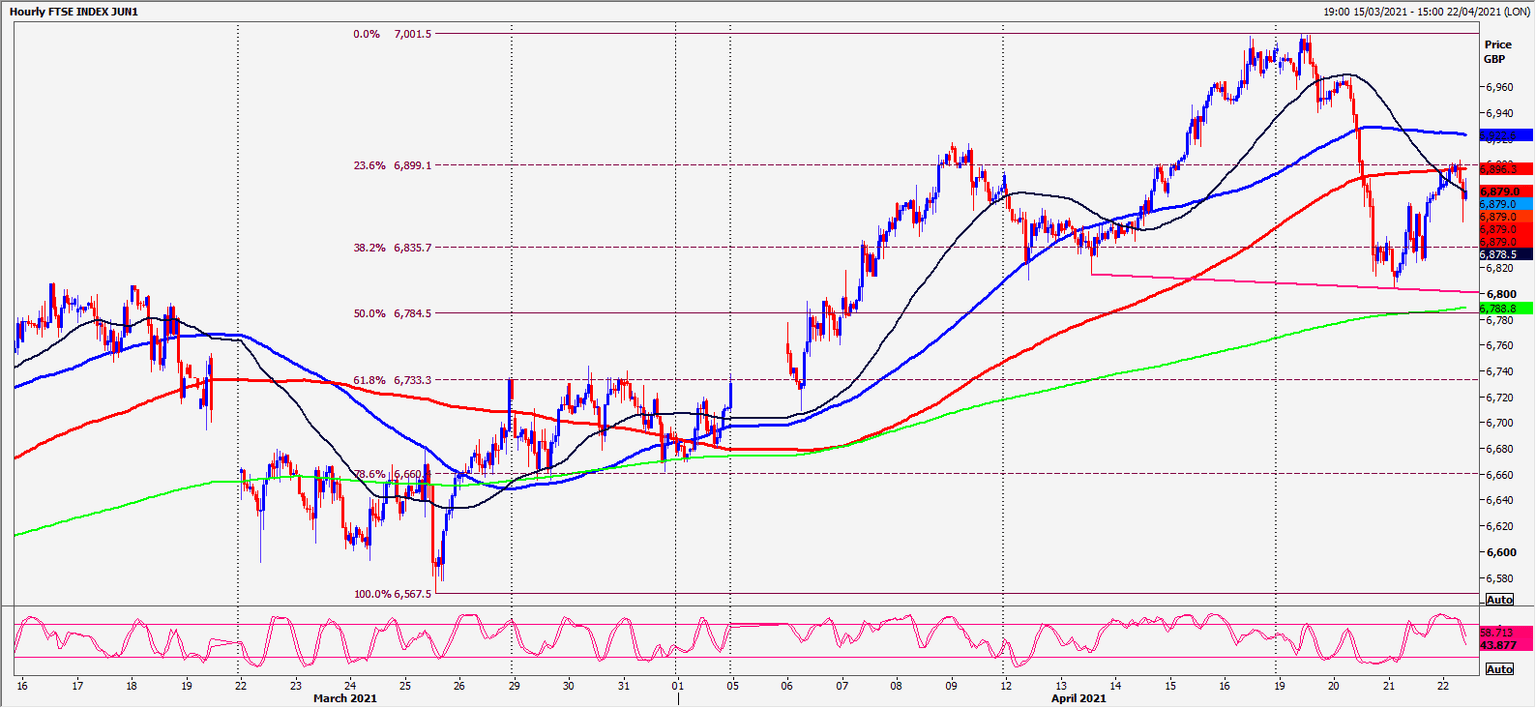The image size is (1536, 708).
Task: Click the Hourly FTSE INDEX JUN1 title
Action: coord(73,10)
